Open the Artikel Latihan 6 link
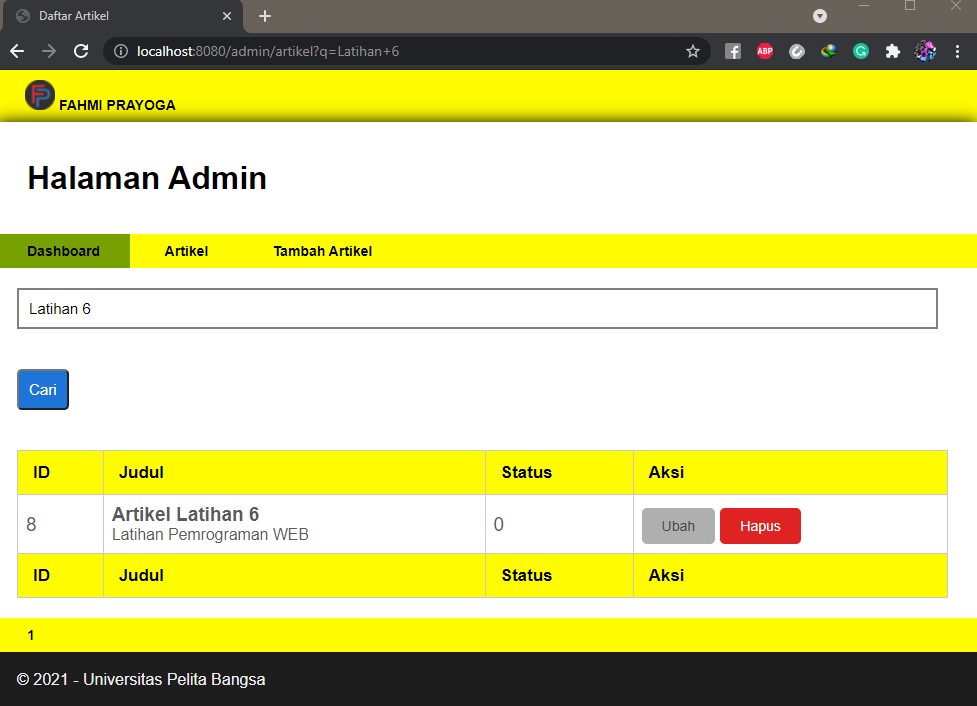This screenshot has width=977, height=706. point(184,514)
